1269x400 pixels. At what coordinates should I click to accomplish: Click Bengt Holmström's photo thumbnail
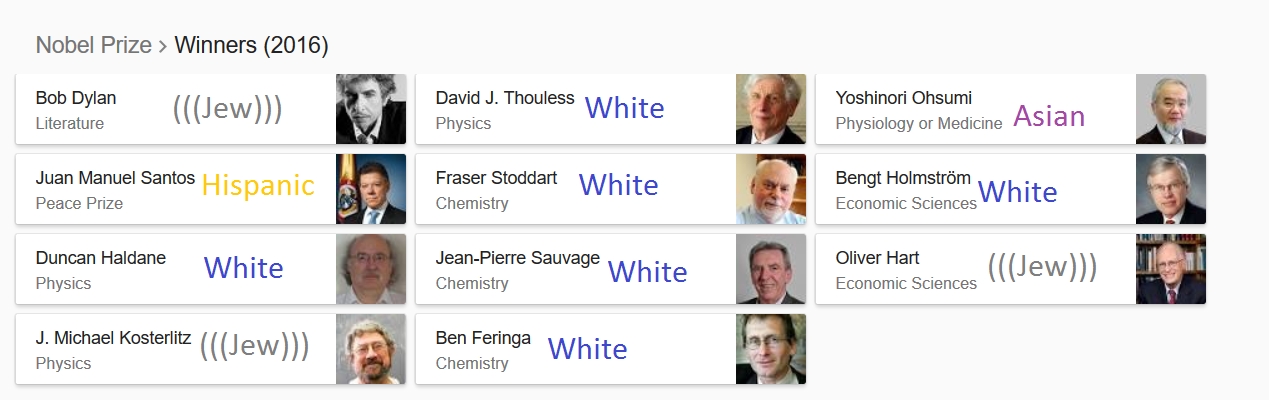[1171, 189]
